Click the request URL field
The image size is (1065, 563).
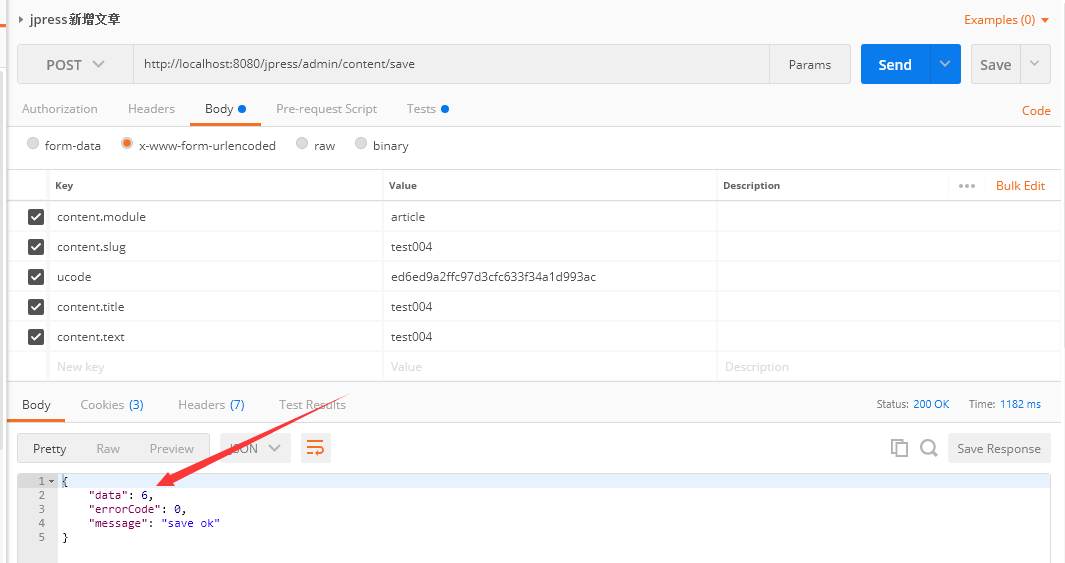(451, 64)
